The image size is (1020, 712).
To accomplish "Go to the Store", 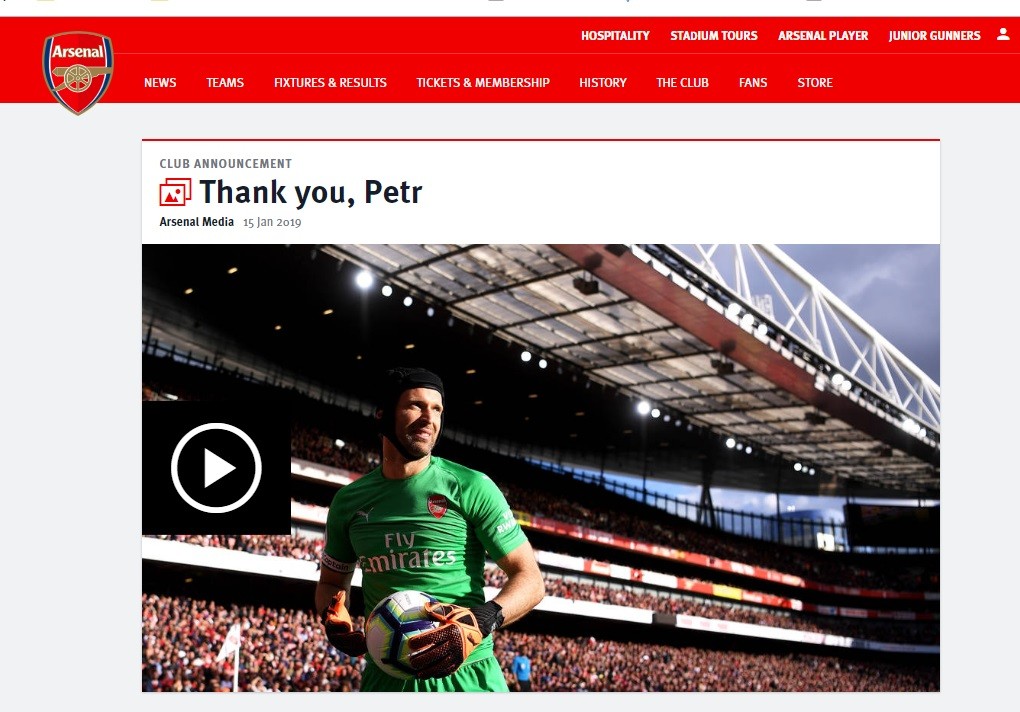I will pos(815,83).
